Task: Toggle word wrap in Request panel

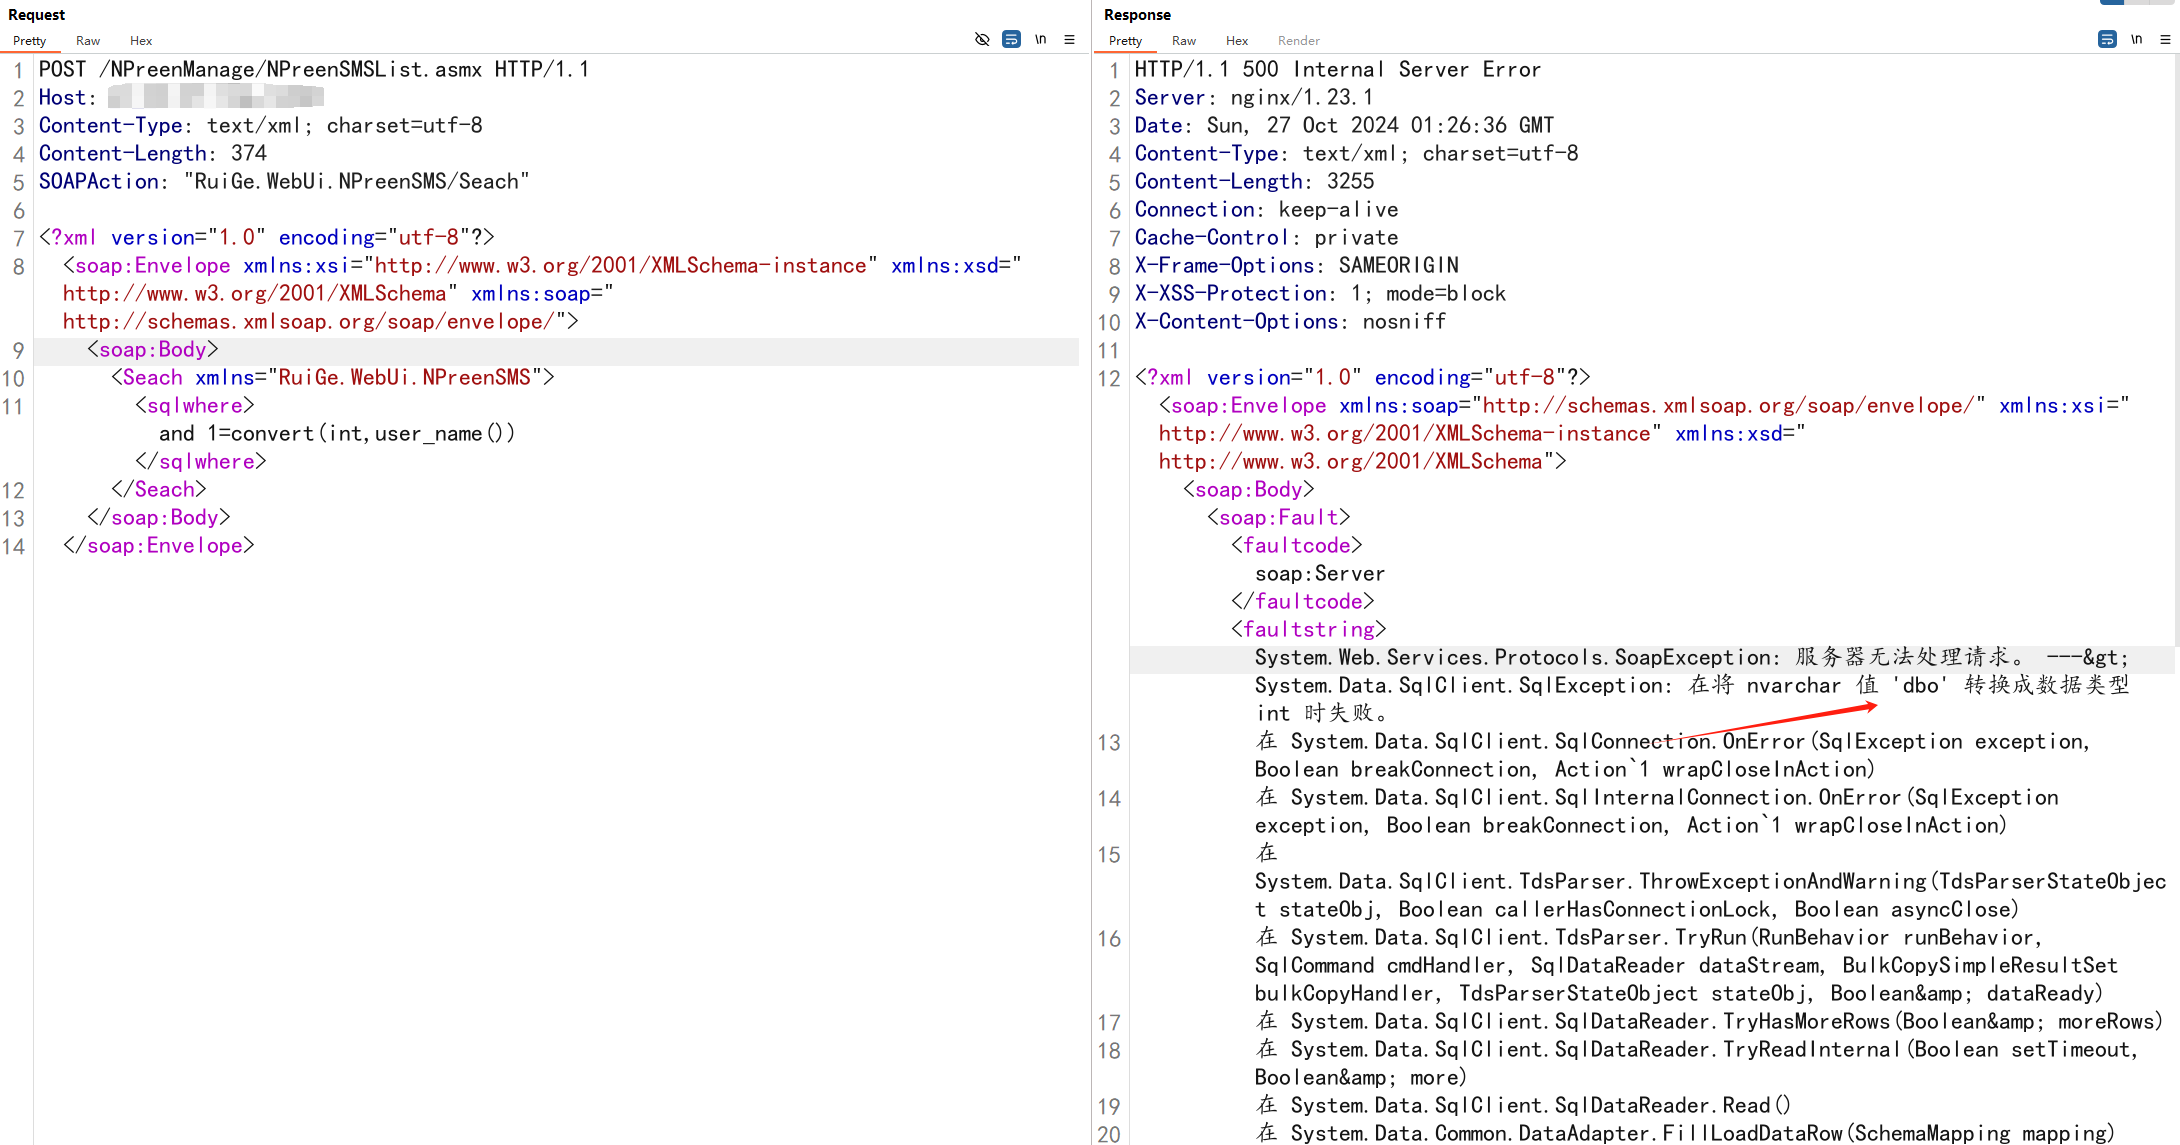Action: click(1011, 39)
